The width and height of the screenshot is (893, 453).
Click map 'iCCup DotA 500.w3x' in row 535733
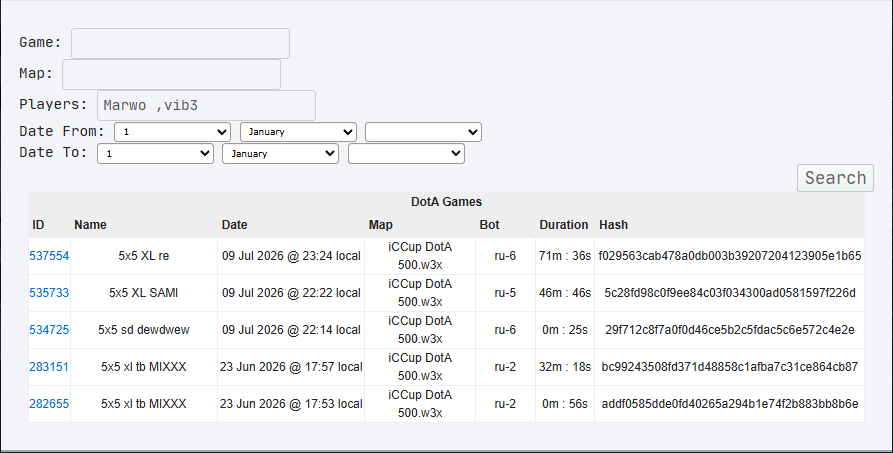pyautogui.click(x=420, y=293)
